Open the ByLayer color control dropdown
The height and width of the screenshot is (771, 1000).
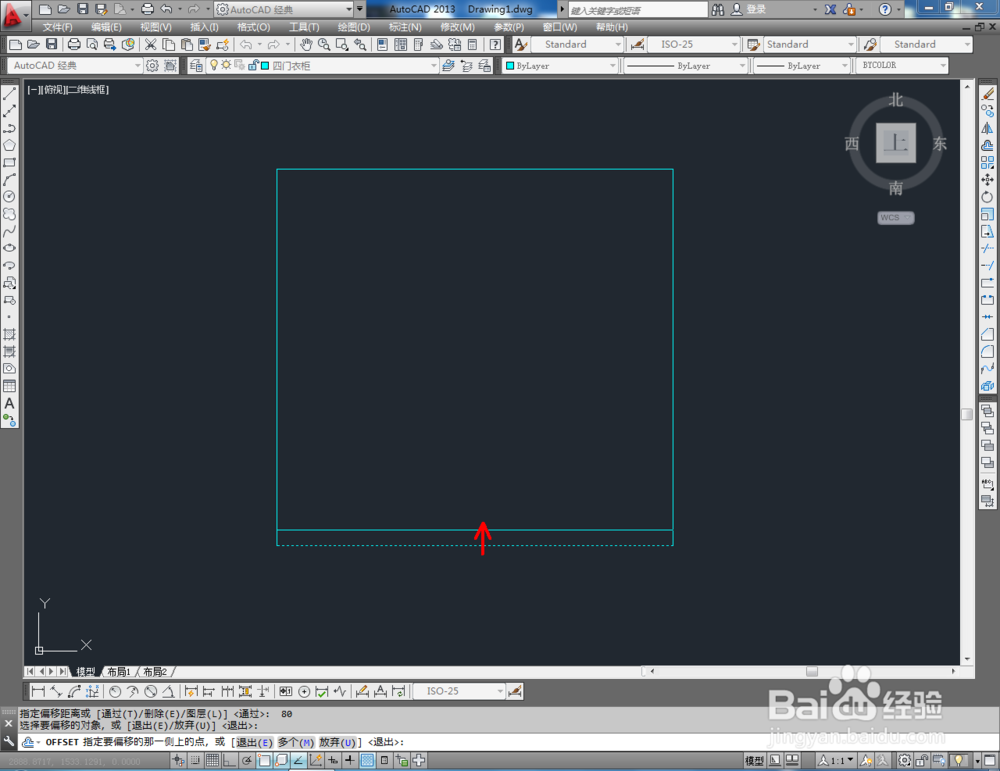pyautogui.click(x=560, y=66)
